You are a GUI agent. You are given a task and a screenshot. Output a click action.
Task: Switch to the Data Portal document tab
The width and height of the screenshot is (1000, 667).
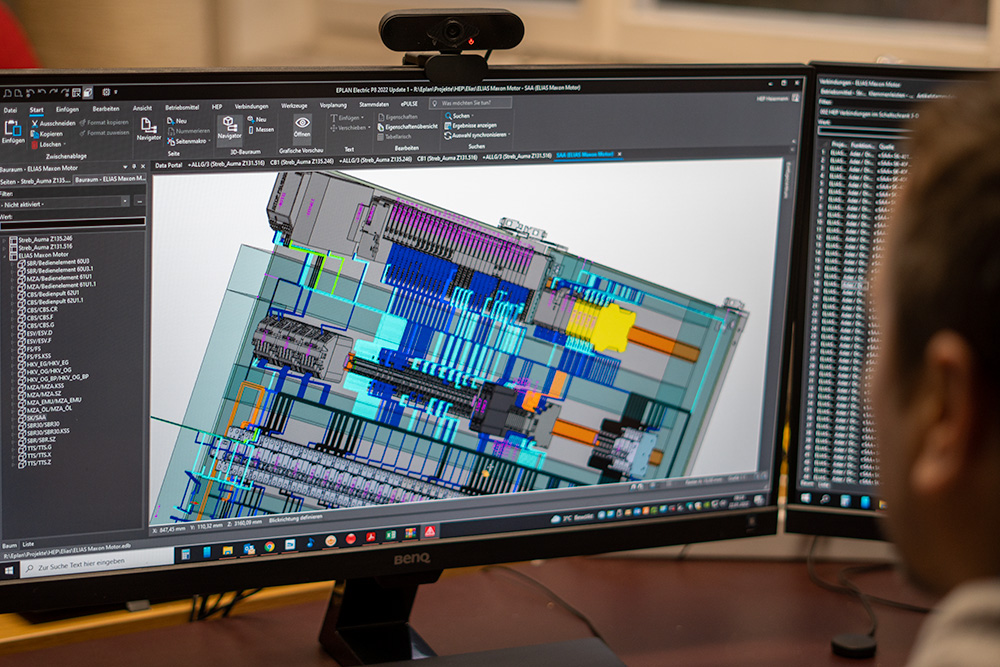(x=168, y=165)
